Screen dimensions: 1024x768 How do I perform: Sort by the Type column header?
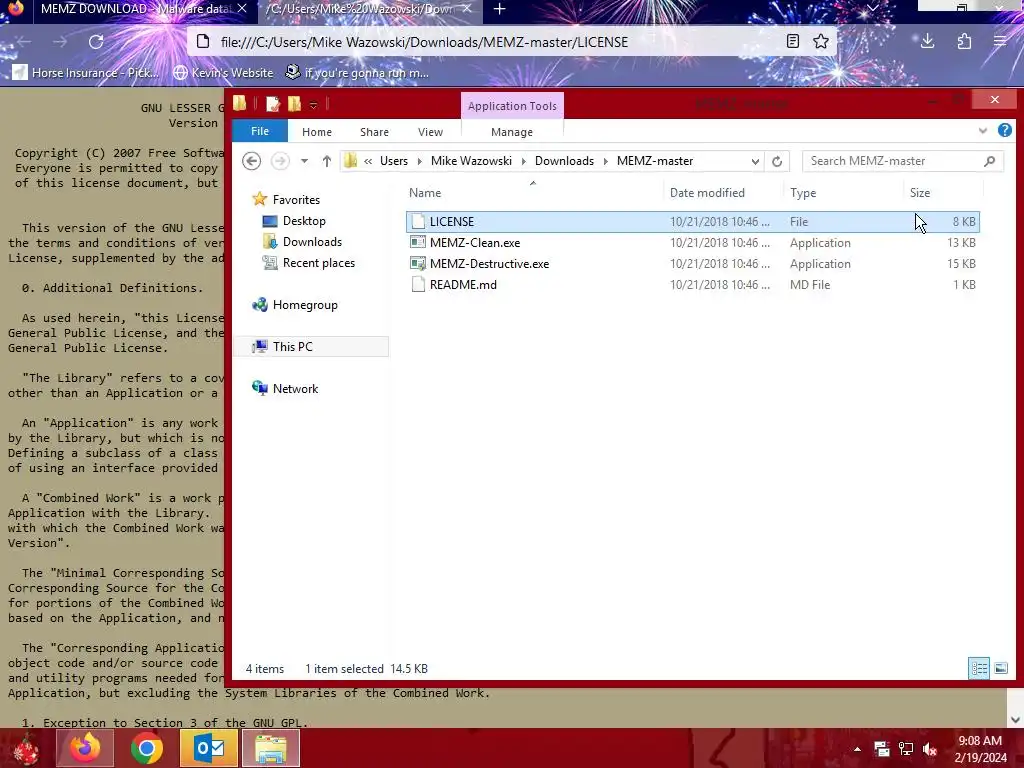[803, 193]
